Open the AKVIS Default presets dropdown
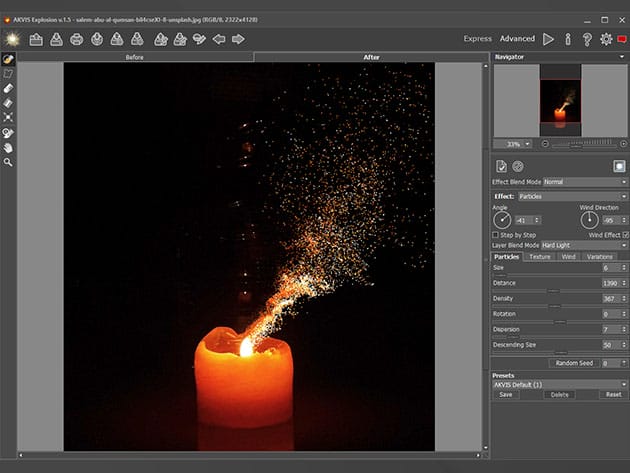630x473 pixels. click(559, 384)
